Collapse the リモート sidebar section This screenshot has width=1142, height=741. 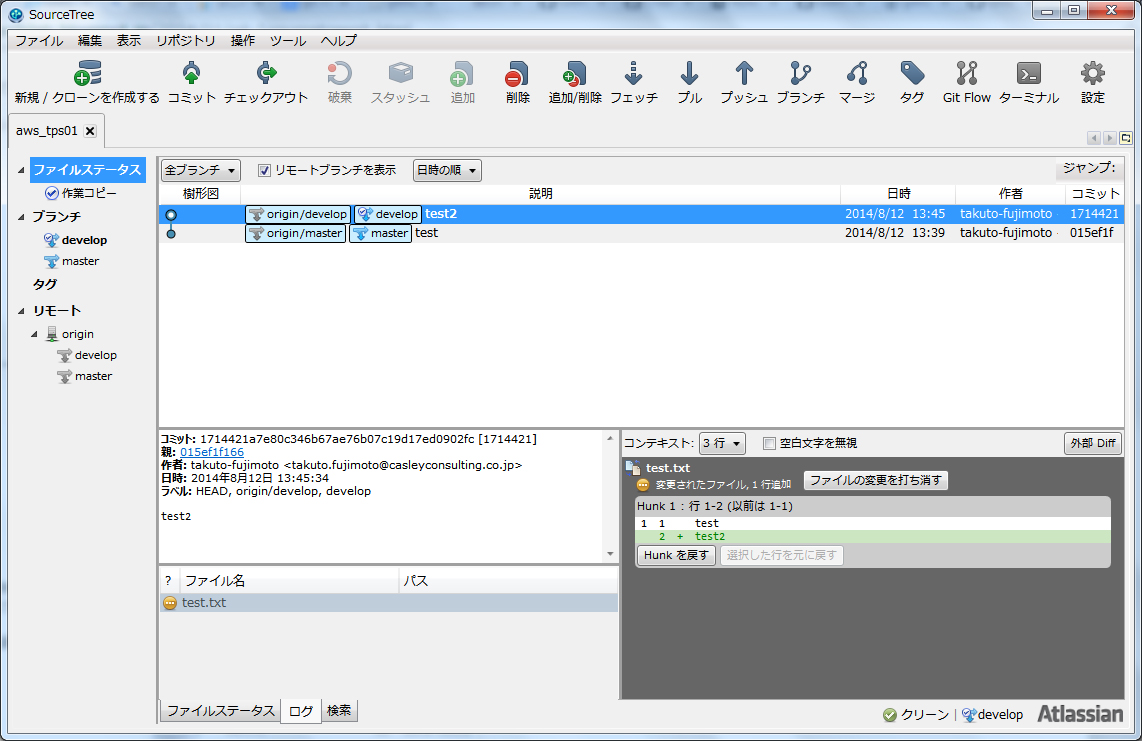[21, 310]
